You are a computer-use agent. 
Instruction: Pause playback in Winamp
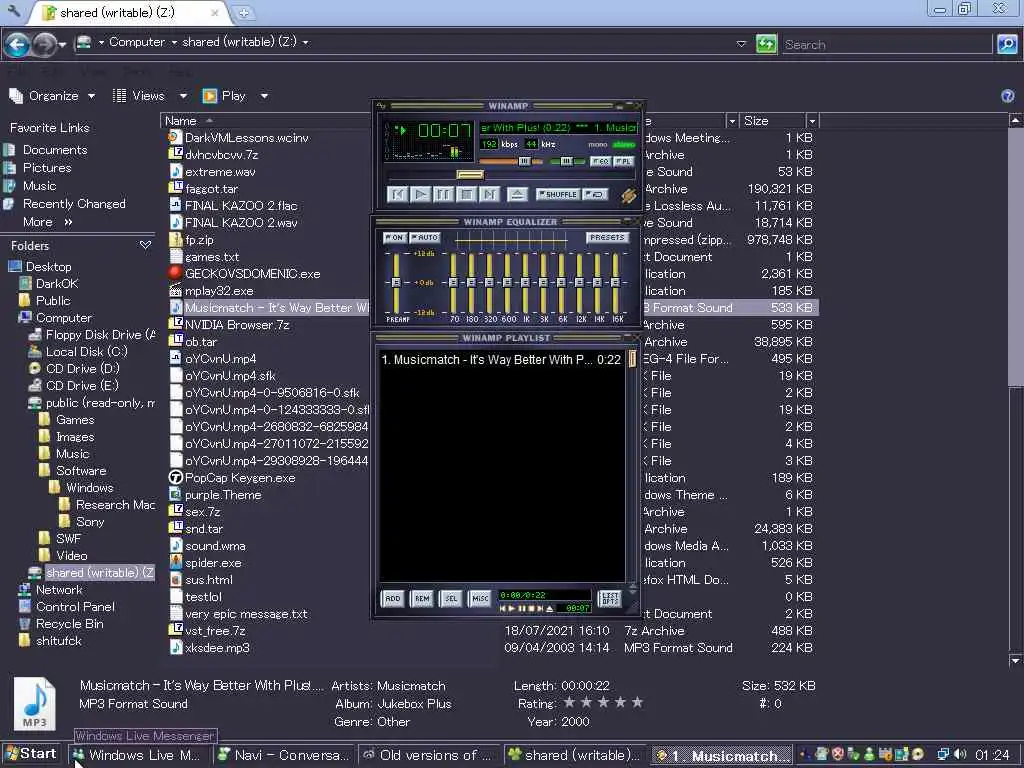(x=443, y=194)
